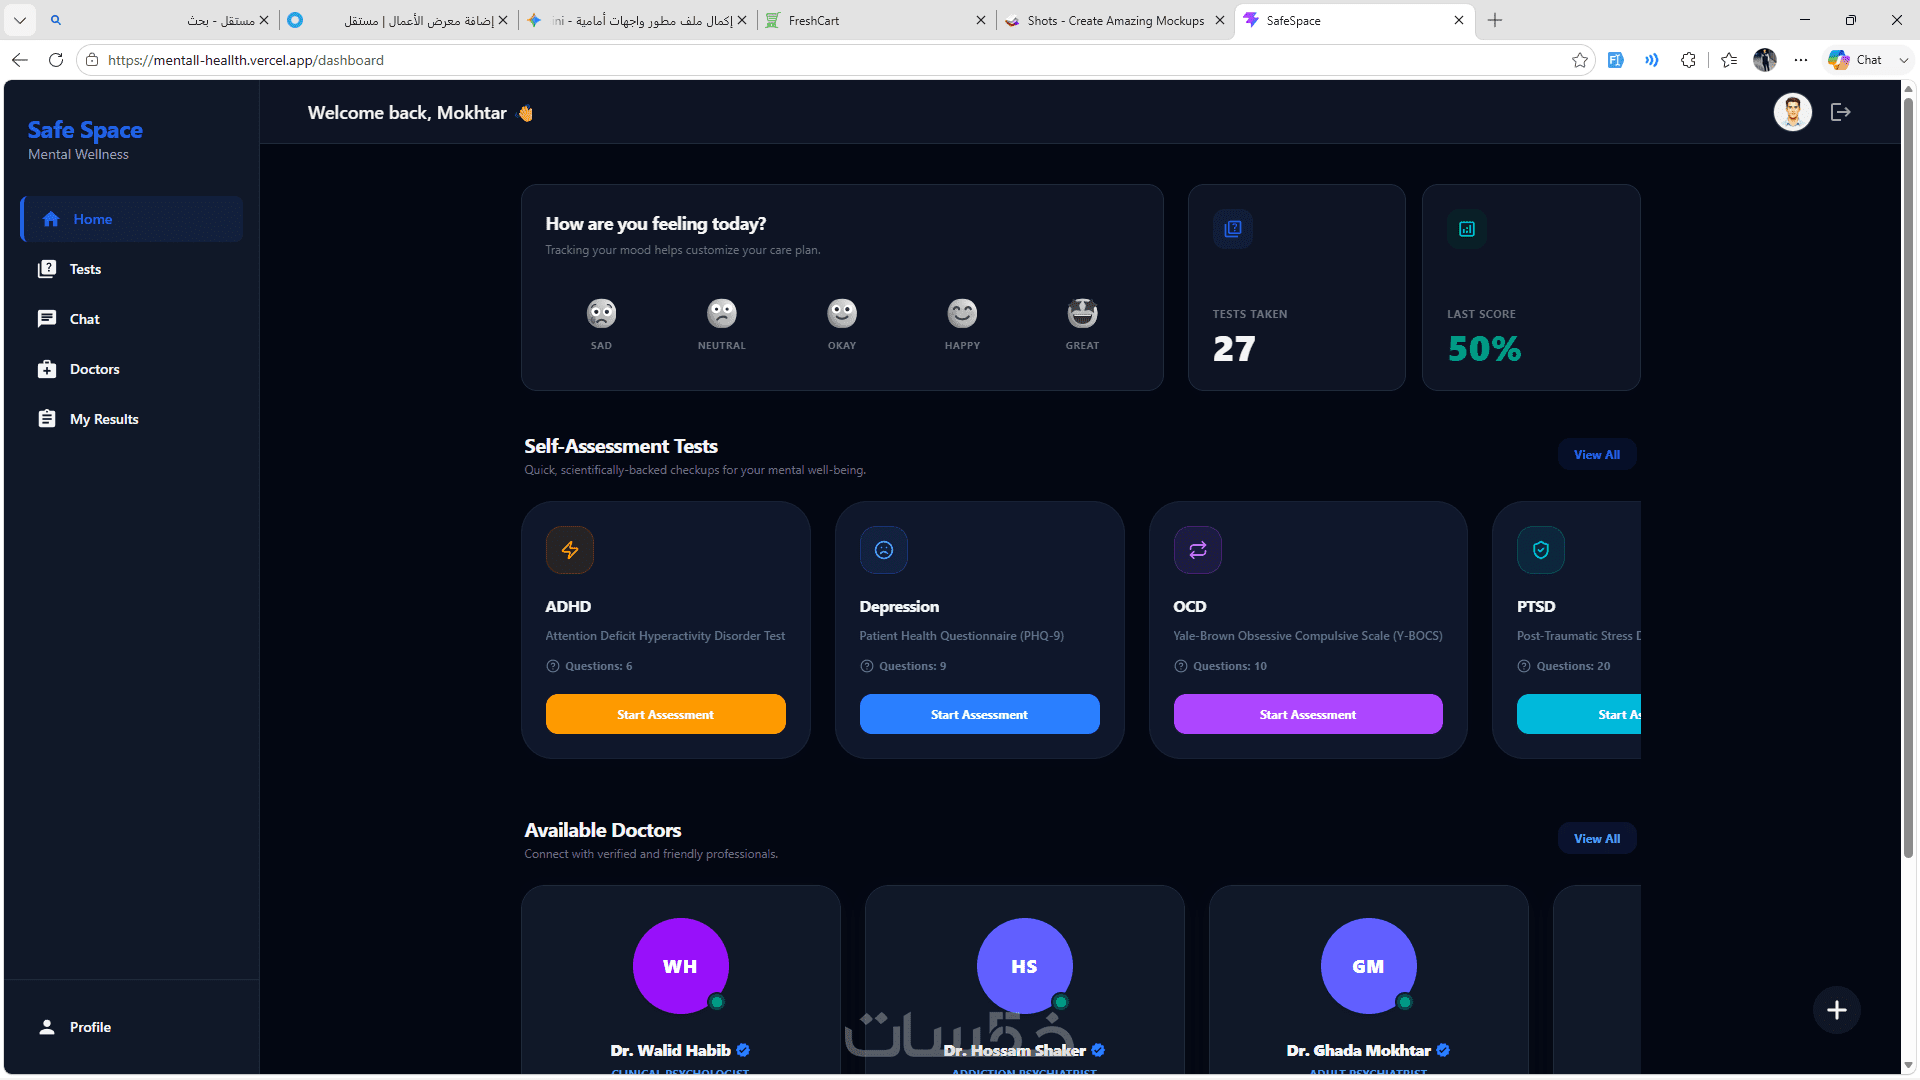Image resolution: width=1920 pixels, height=1080 pixels.
Task: Close the SafeSpace tab
Action: tap(1459, 20)
